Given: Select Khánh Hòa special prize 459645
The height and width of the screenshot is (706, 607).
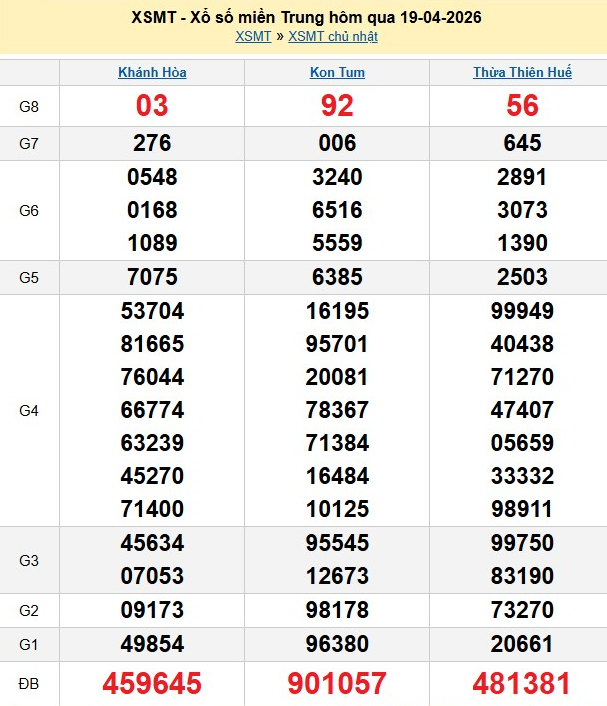Looking at the screenshot, I should tap(152, 683).
